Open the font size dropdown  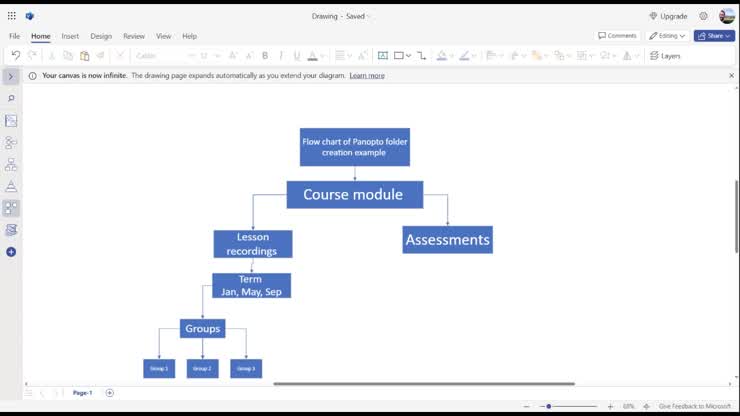218,56
